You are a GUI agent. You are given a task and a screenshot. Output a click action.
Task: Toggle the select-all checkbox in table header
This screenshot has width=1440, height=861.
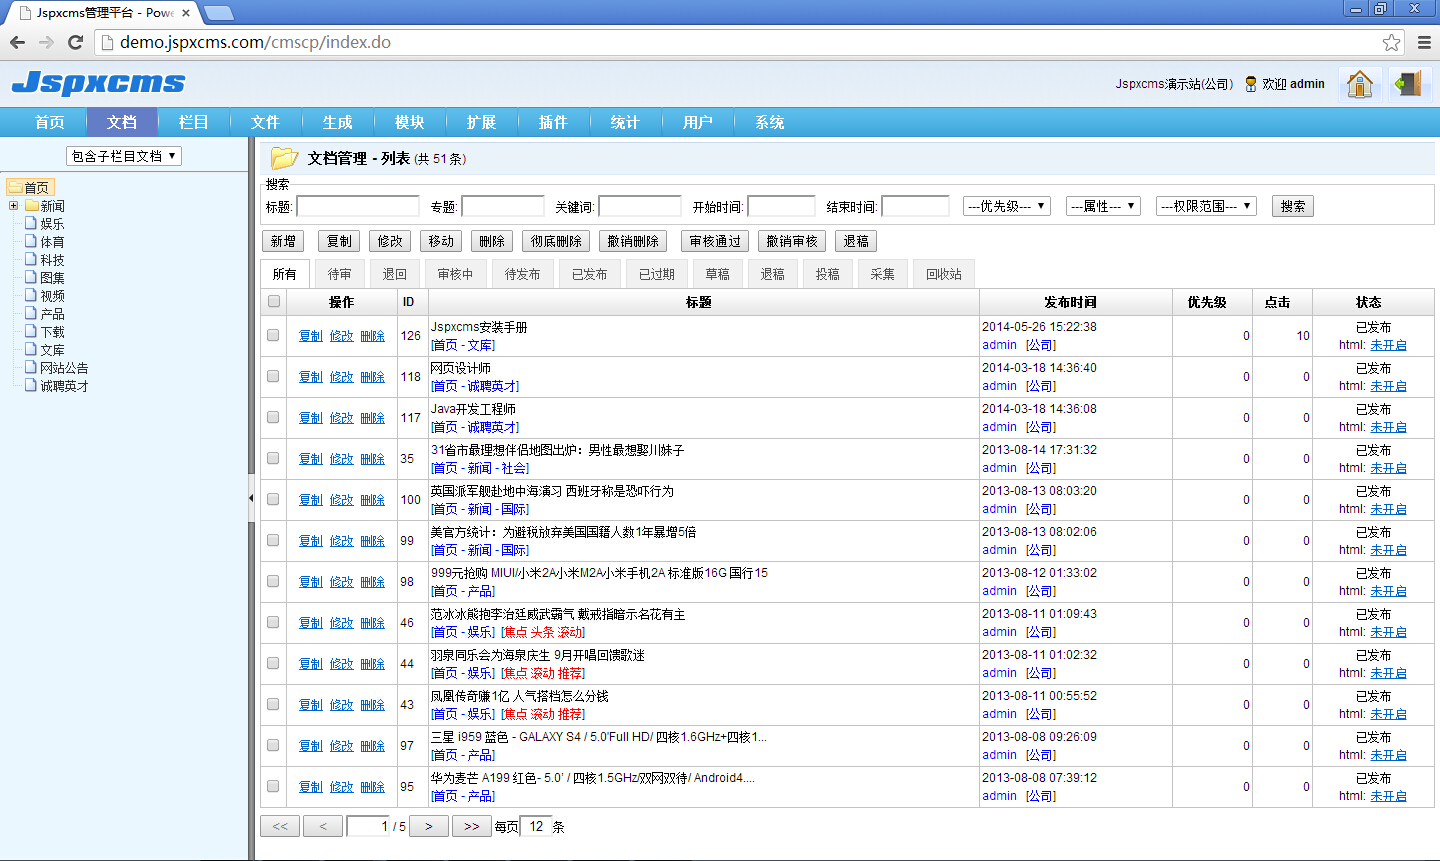coord(272,302)
